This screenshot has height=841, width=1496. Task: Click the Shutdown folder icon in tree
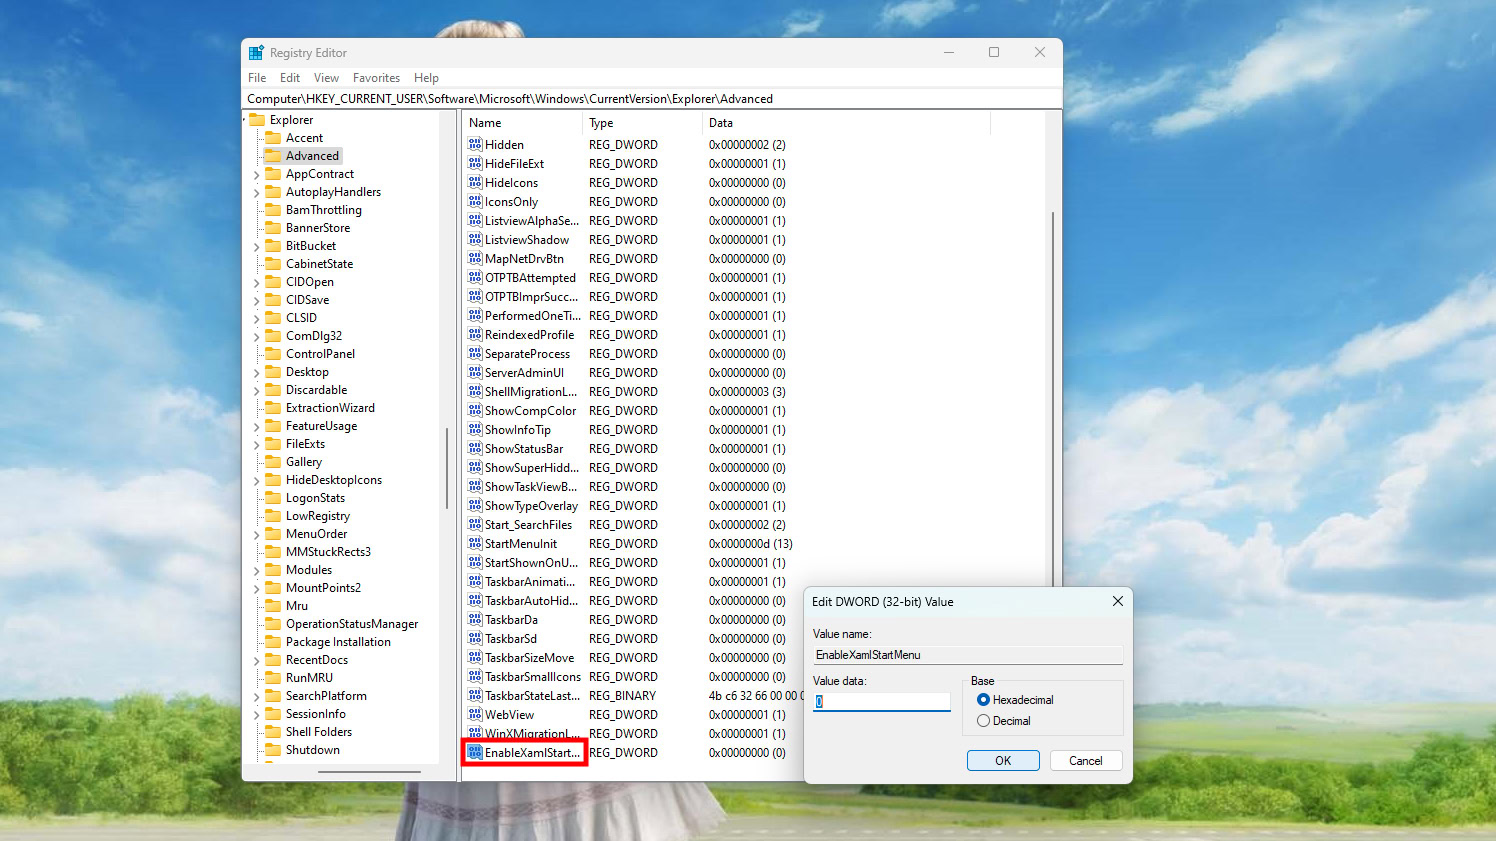coord(273,750)
